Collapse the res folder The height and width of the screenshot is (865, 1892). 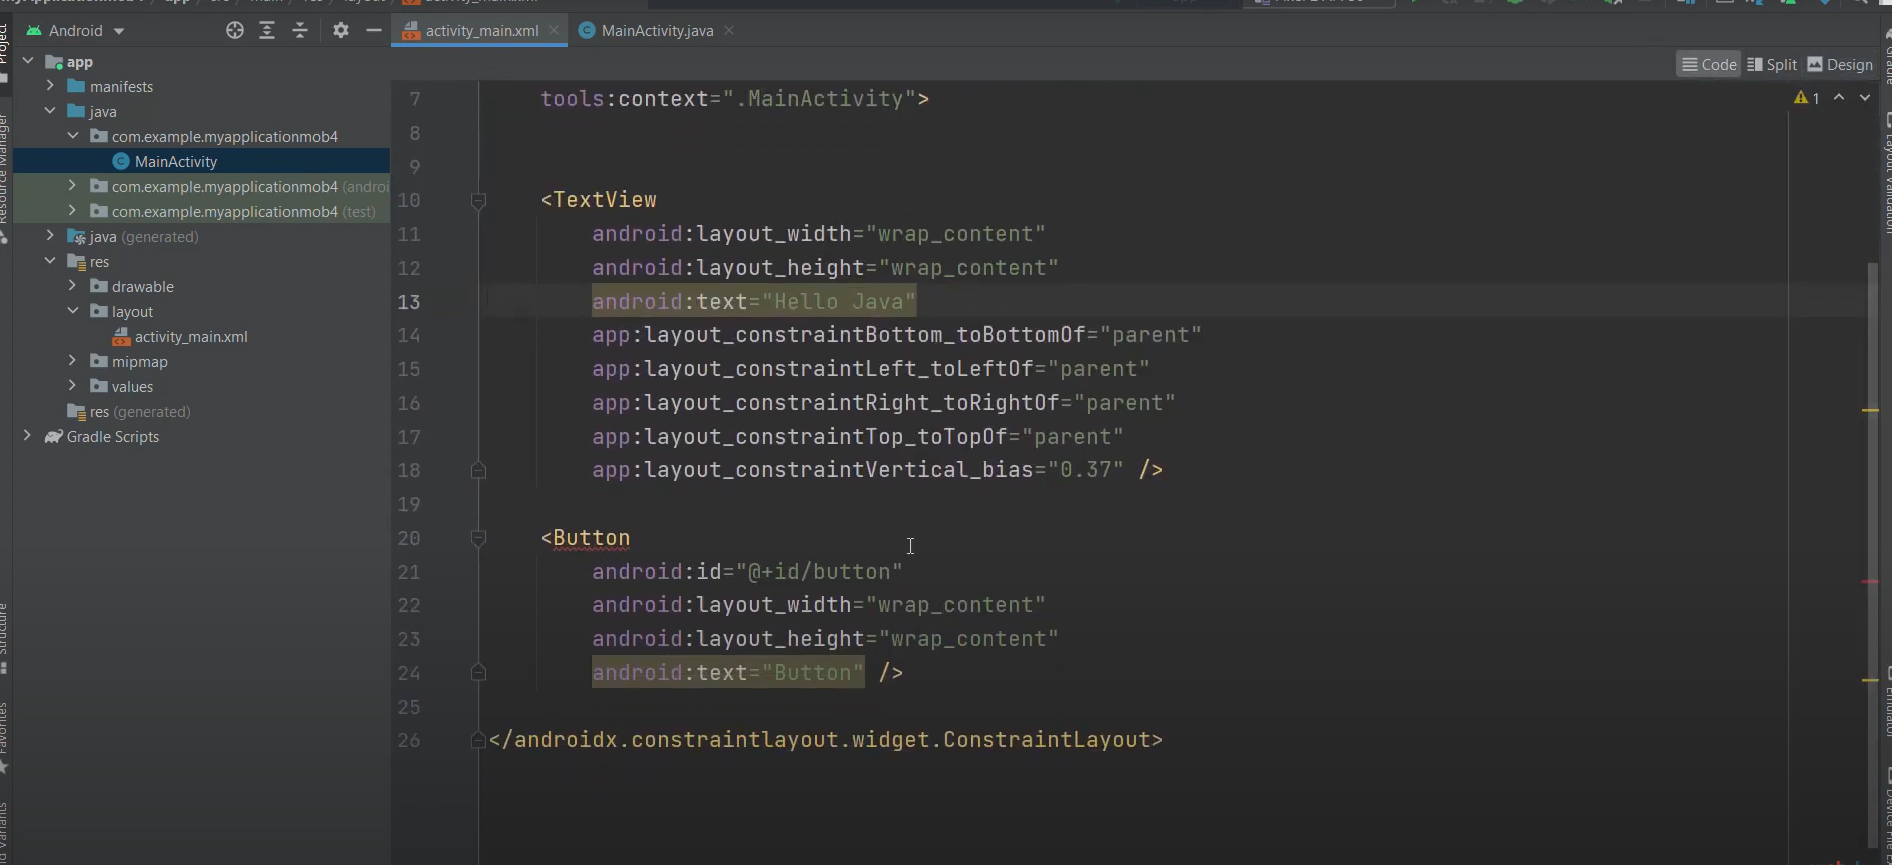coord(50,262)
